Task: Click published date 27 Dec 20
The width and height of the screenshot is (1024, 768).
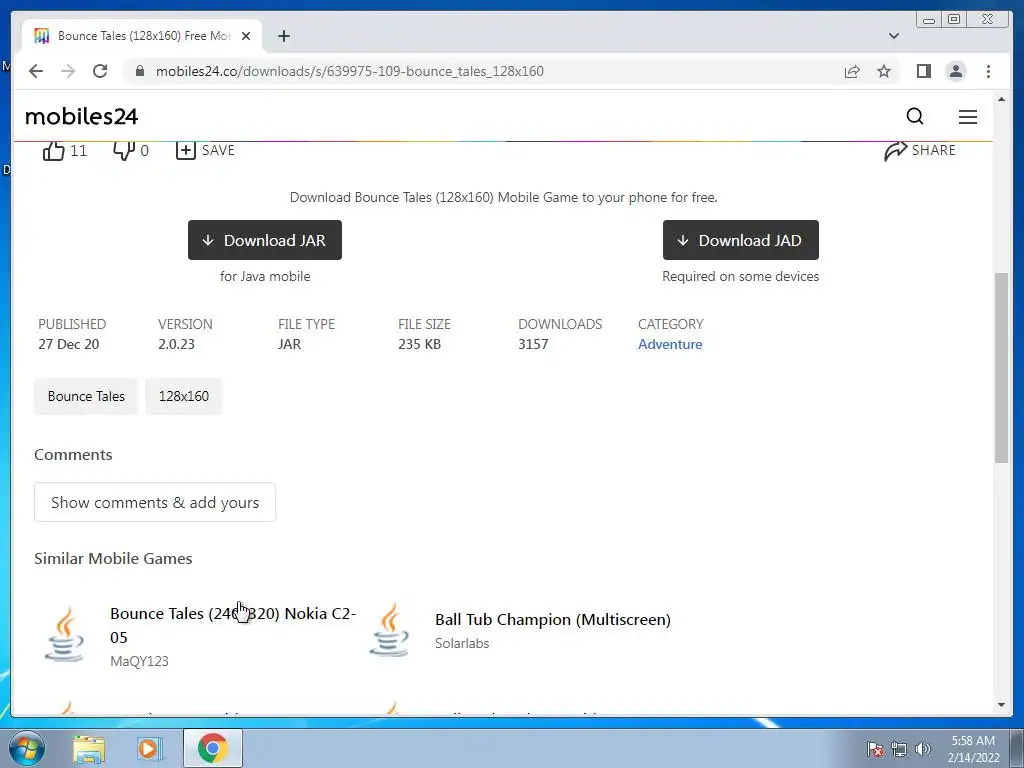Action: [x=69, y=344]
